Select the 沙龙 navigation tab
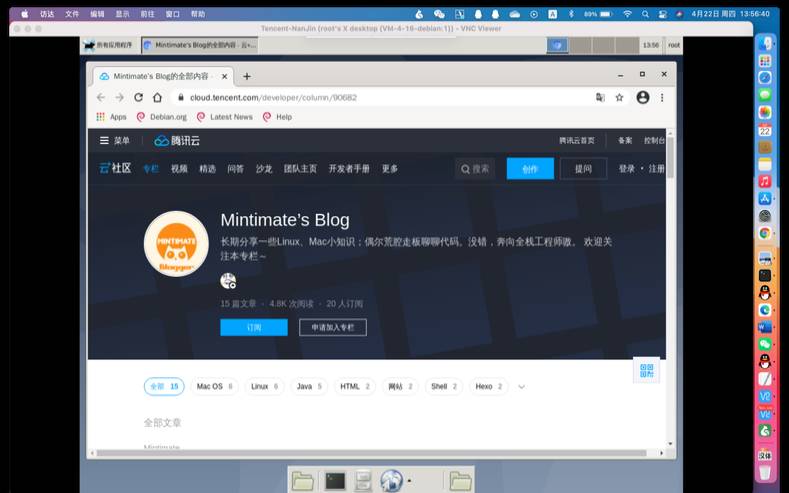The image size is (789, 493). click(264, 169)
